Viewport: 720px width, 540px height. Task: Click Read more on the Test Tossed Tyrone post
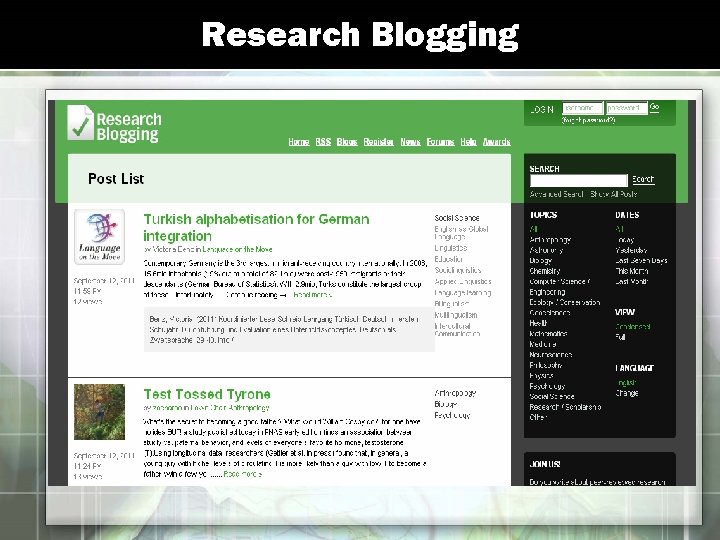(x=243, y=474)
